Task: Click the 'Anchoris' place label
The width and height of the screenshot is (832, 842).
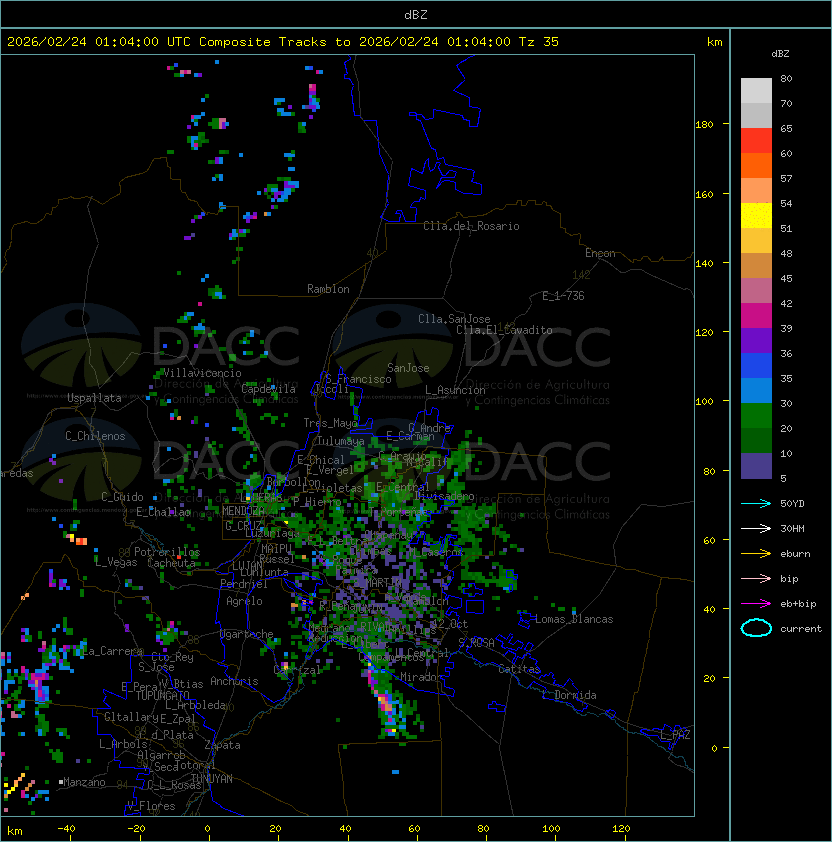Action: click(x=234, y=681)
